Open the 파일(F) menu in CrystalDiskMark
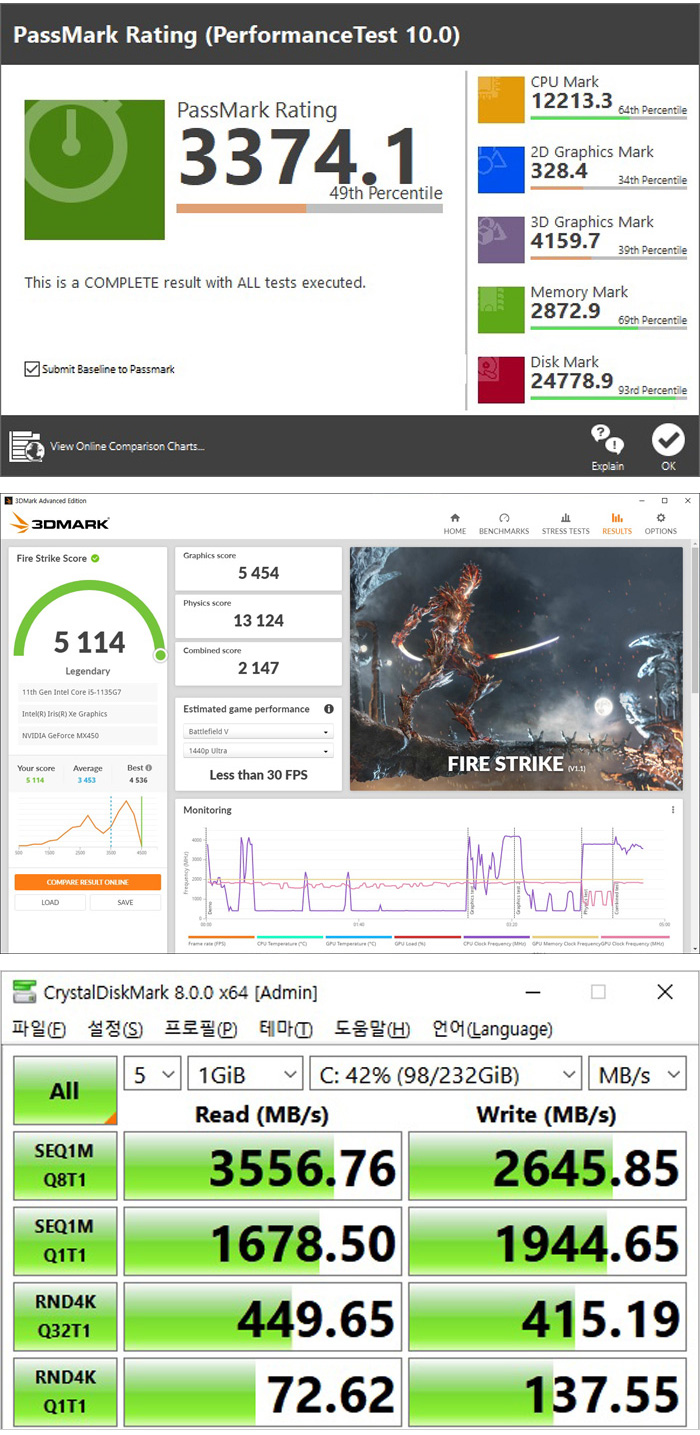Viewport: 700px width, 1435px height. 39,1028
